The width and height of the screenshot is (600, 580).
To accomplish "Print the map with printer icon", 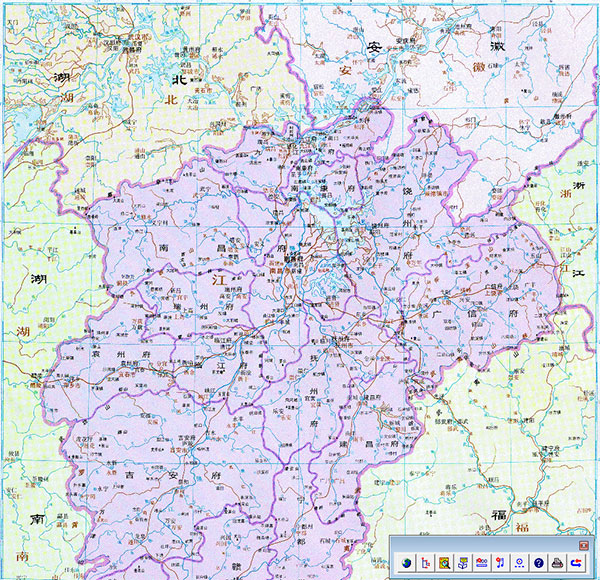I will point(557,562).
